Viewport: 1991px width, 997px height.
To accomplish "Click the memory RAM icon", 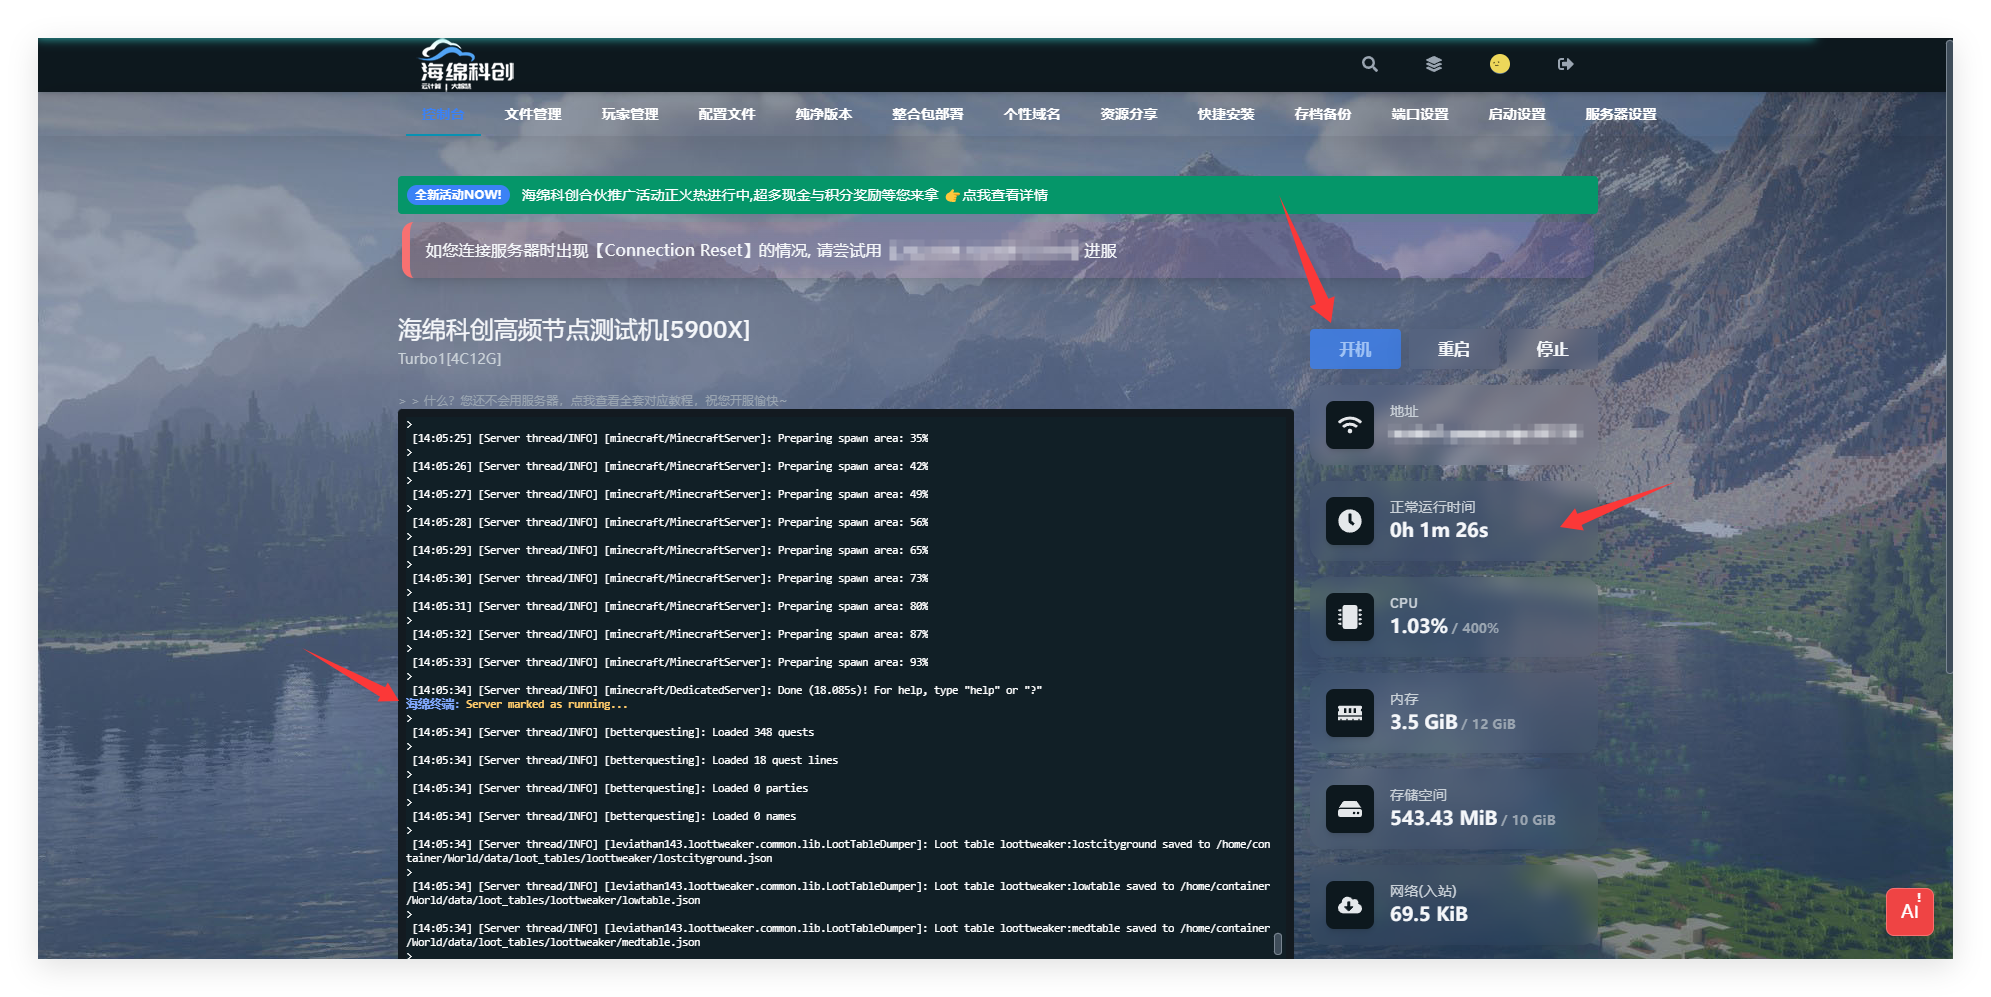I will (x=1349, y=713).
